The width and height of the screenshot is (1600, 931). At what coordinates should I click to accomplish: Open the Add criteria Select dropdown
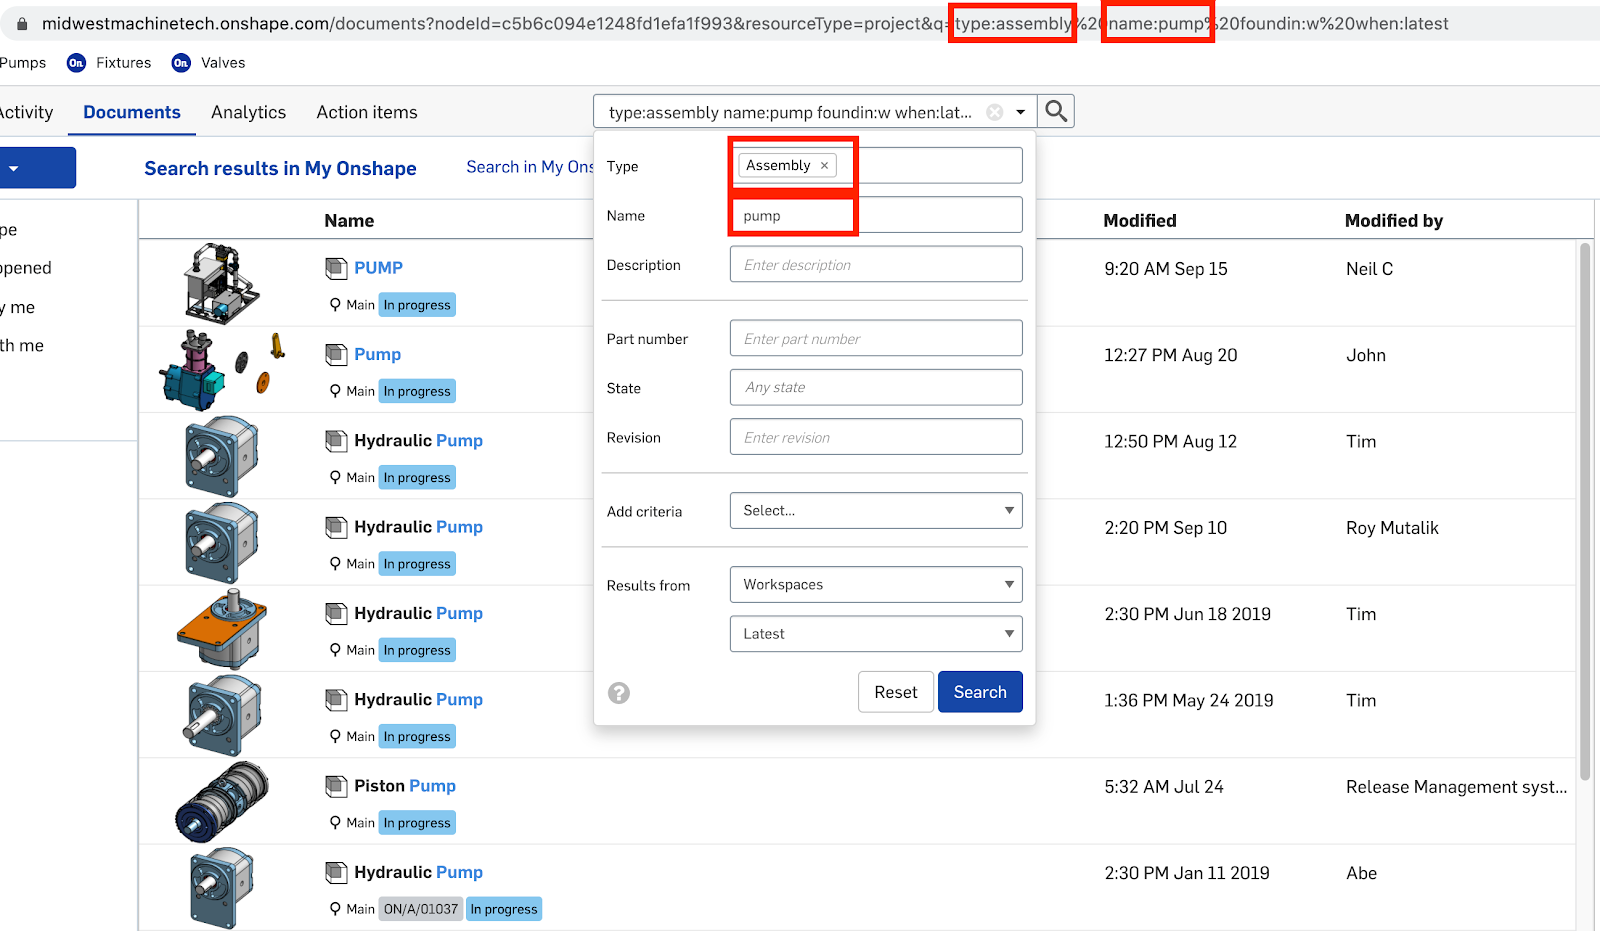tap(876, 510)
